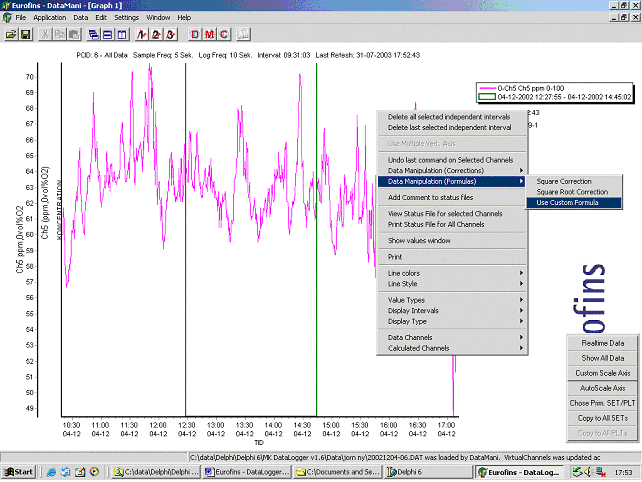The width and height of the screenshot is (642, 482).
Task: Select Use Custom Formula in submenu
Action: tap(574, 203)
